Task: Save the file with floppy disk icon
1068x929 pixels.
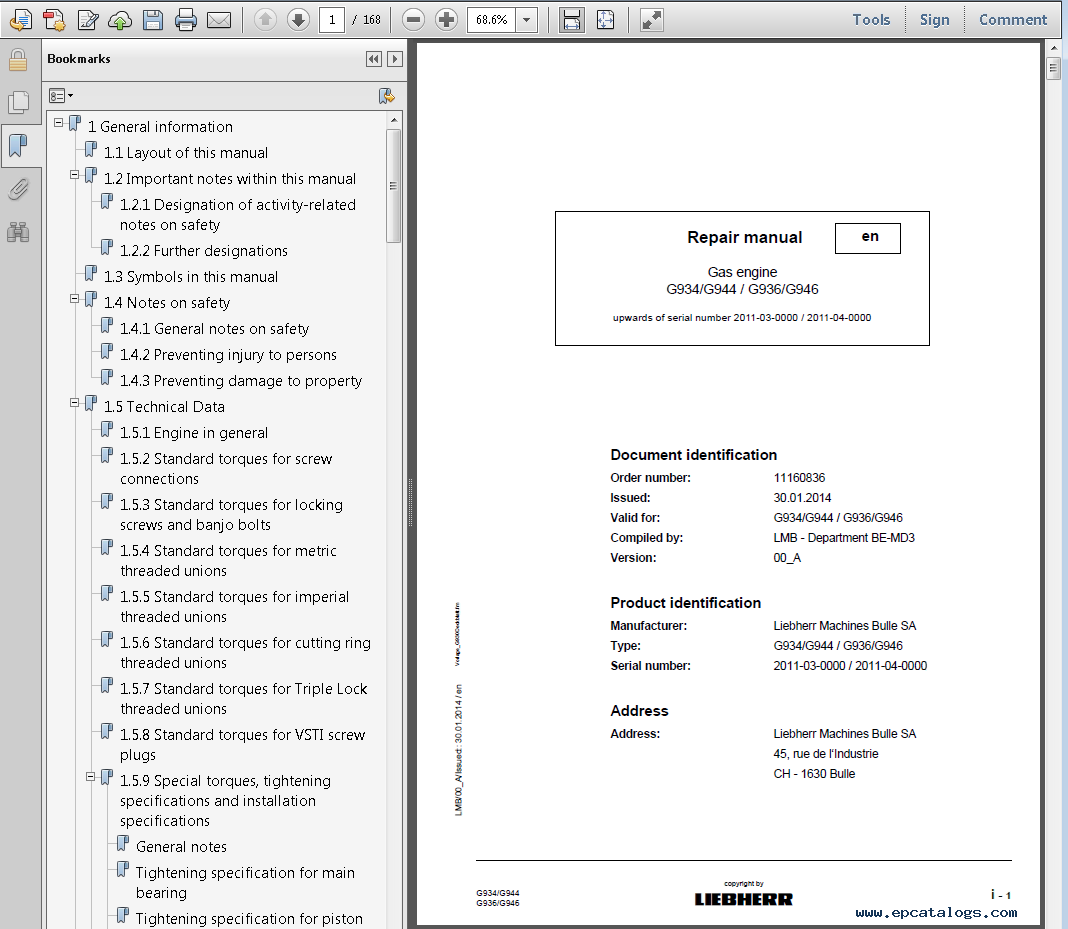Action: pyautogui.click(x=153, y=20)
